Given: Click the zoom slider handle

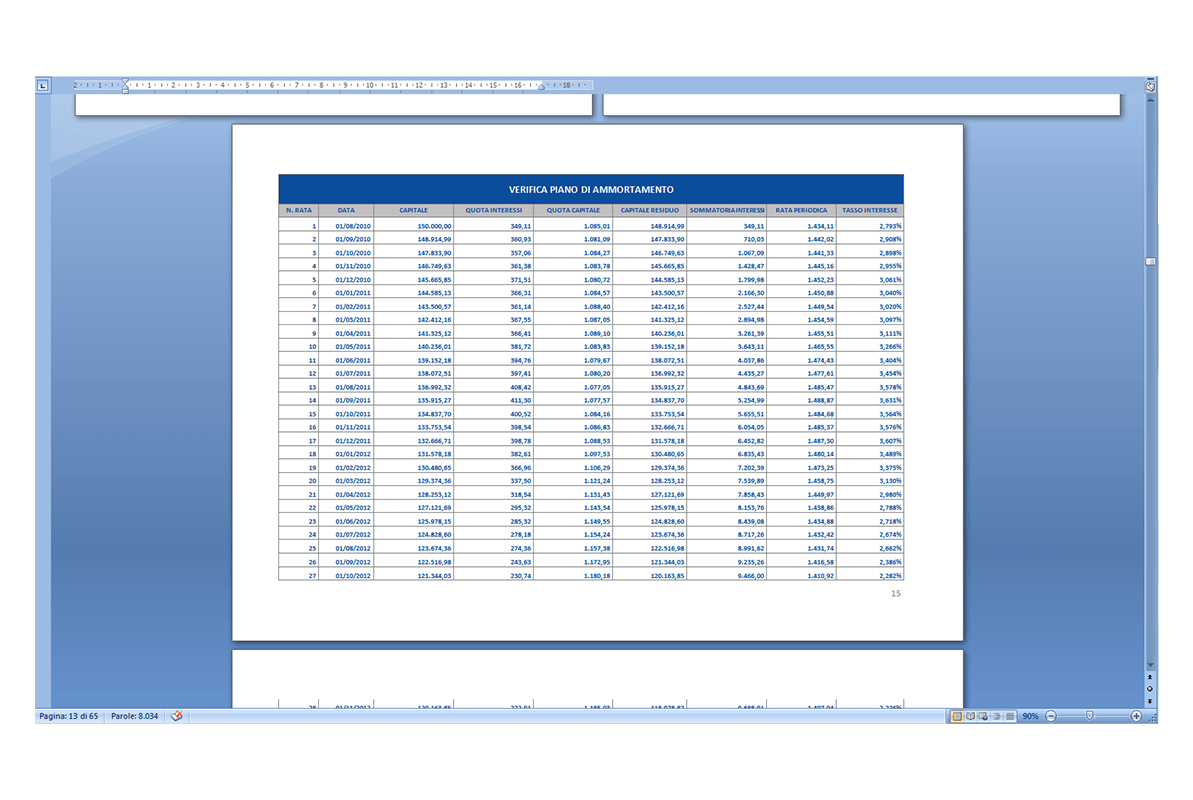Looking at the screenshot, I should [1090, 716].
